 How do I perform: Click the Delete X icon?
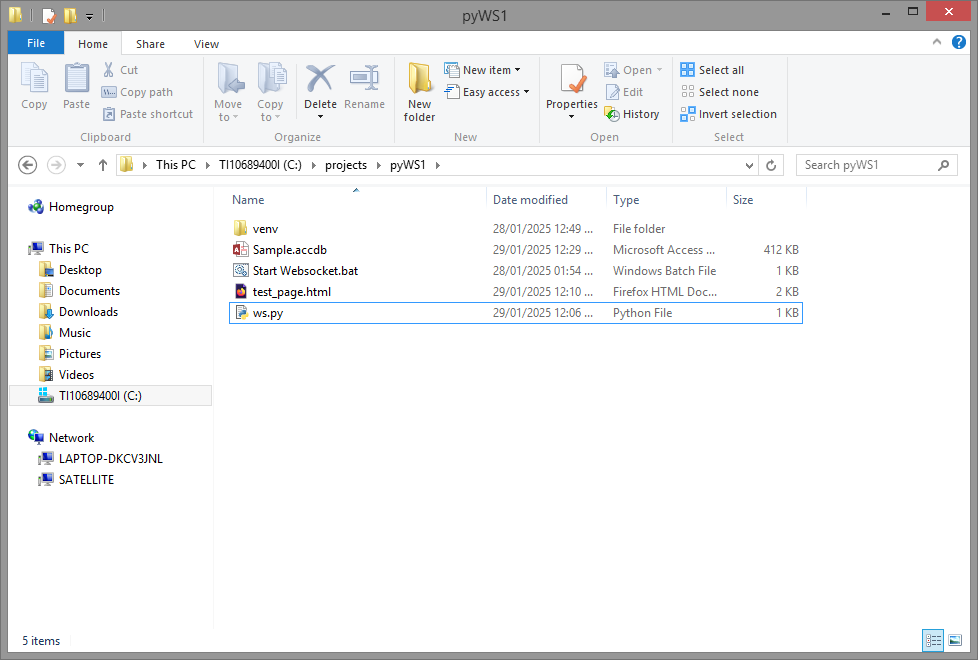click(320, 79)
